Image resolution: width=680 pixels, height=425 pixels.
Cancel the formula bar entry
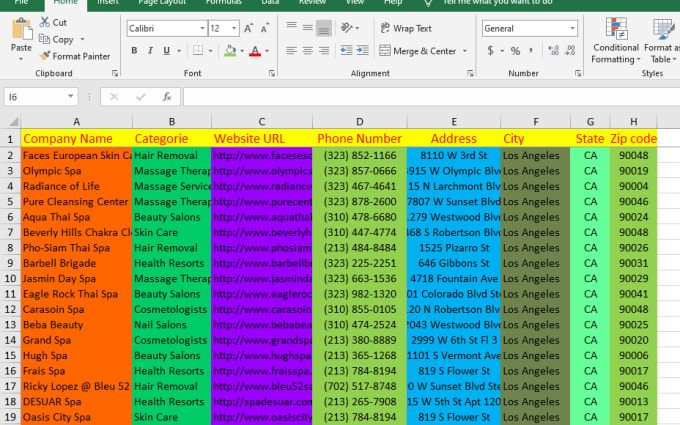pyautogui.click(x=114, y=97)
